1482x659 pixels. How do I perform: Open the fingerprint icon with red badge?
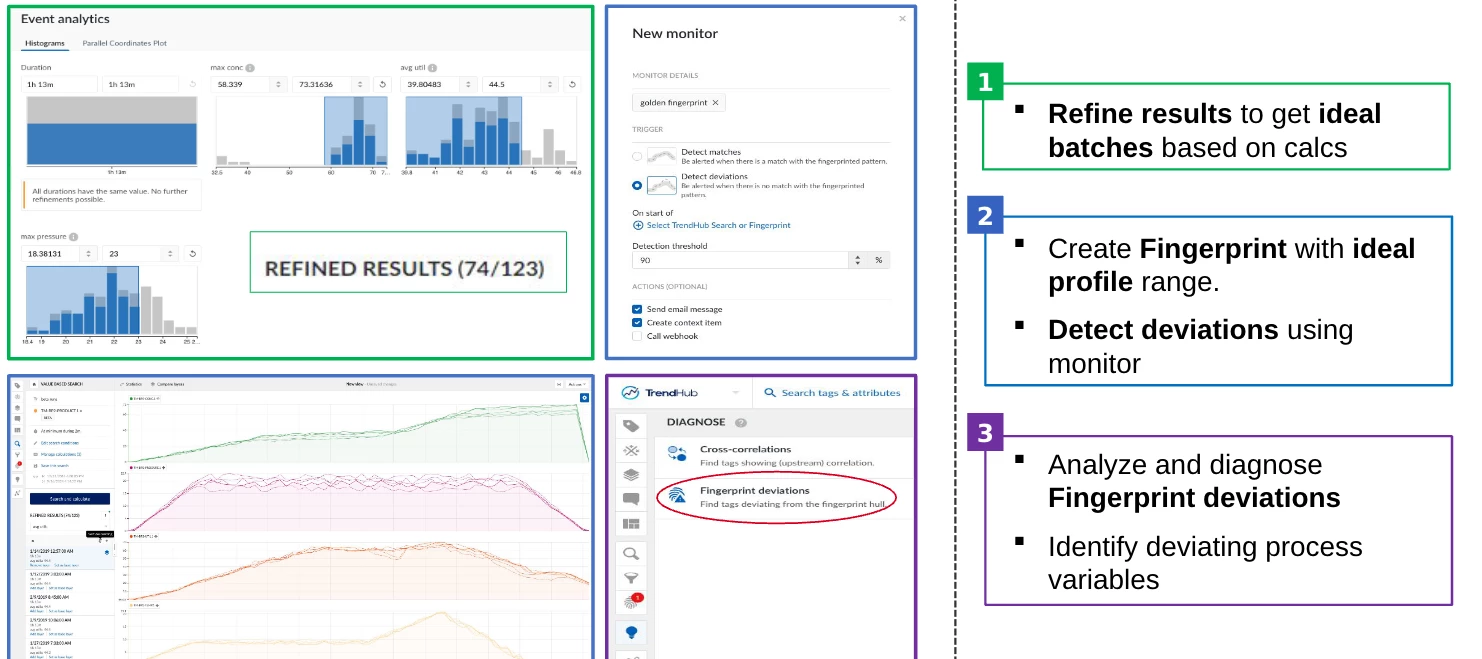pyautogui.click(x=631, y=603)
